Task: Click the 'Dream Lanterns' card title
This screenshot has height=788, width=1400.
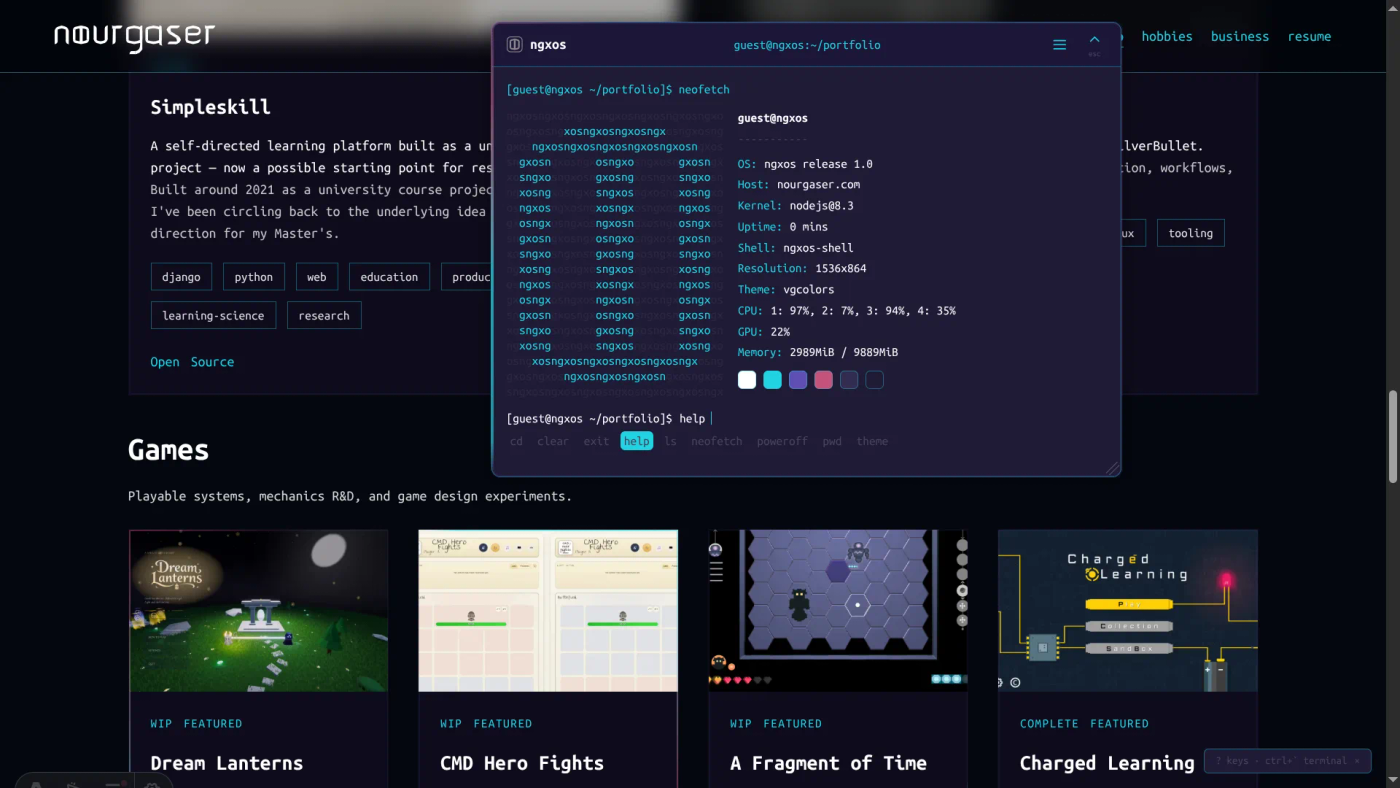Action: [227, 763]
